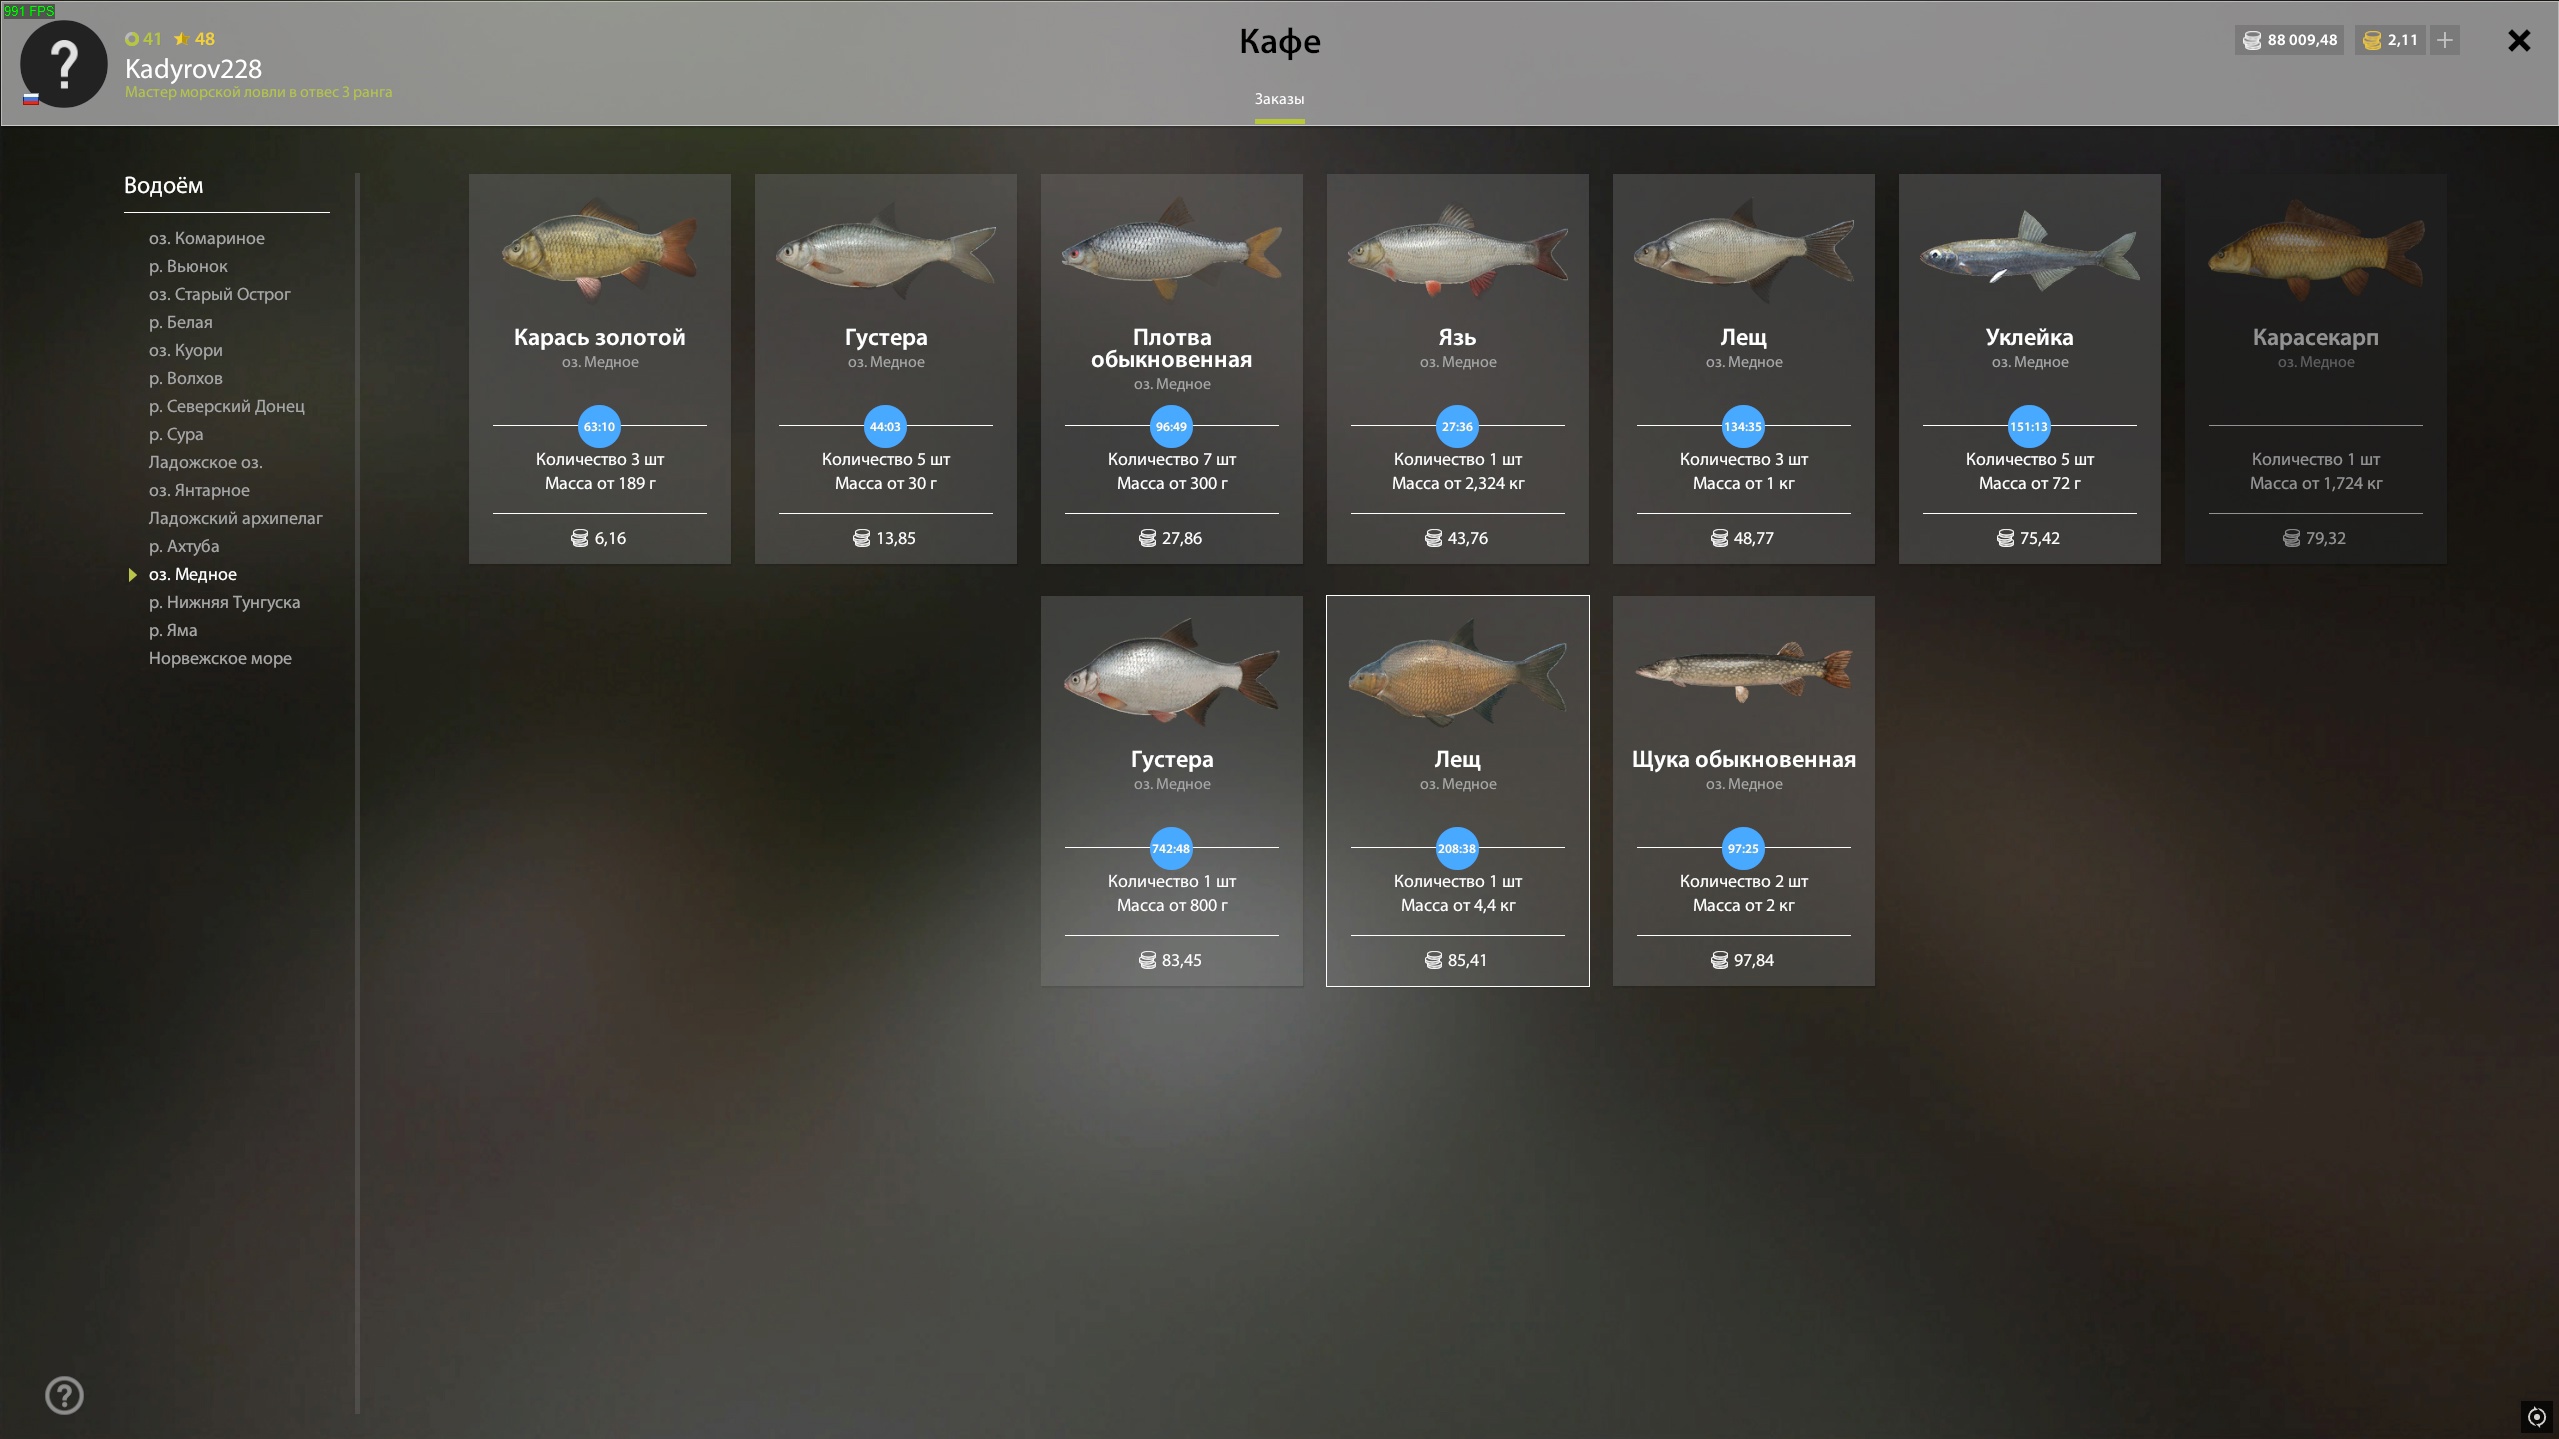Choose р. Ахтуба from Водоём list
The width and height of the screenshot is (2559, 1439).
(x=184, y=546)
